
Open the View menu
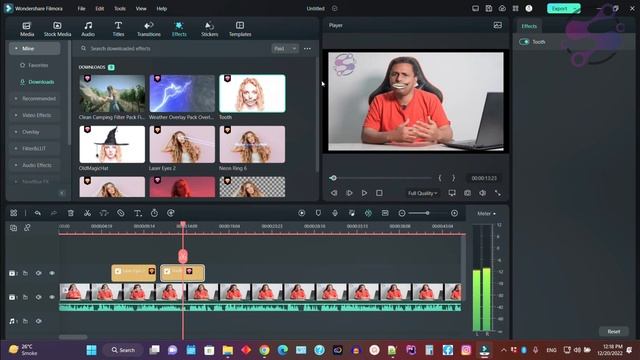141,9
